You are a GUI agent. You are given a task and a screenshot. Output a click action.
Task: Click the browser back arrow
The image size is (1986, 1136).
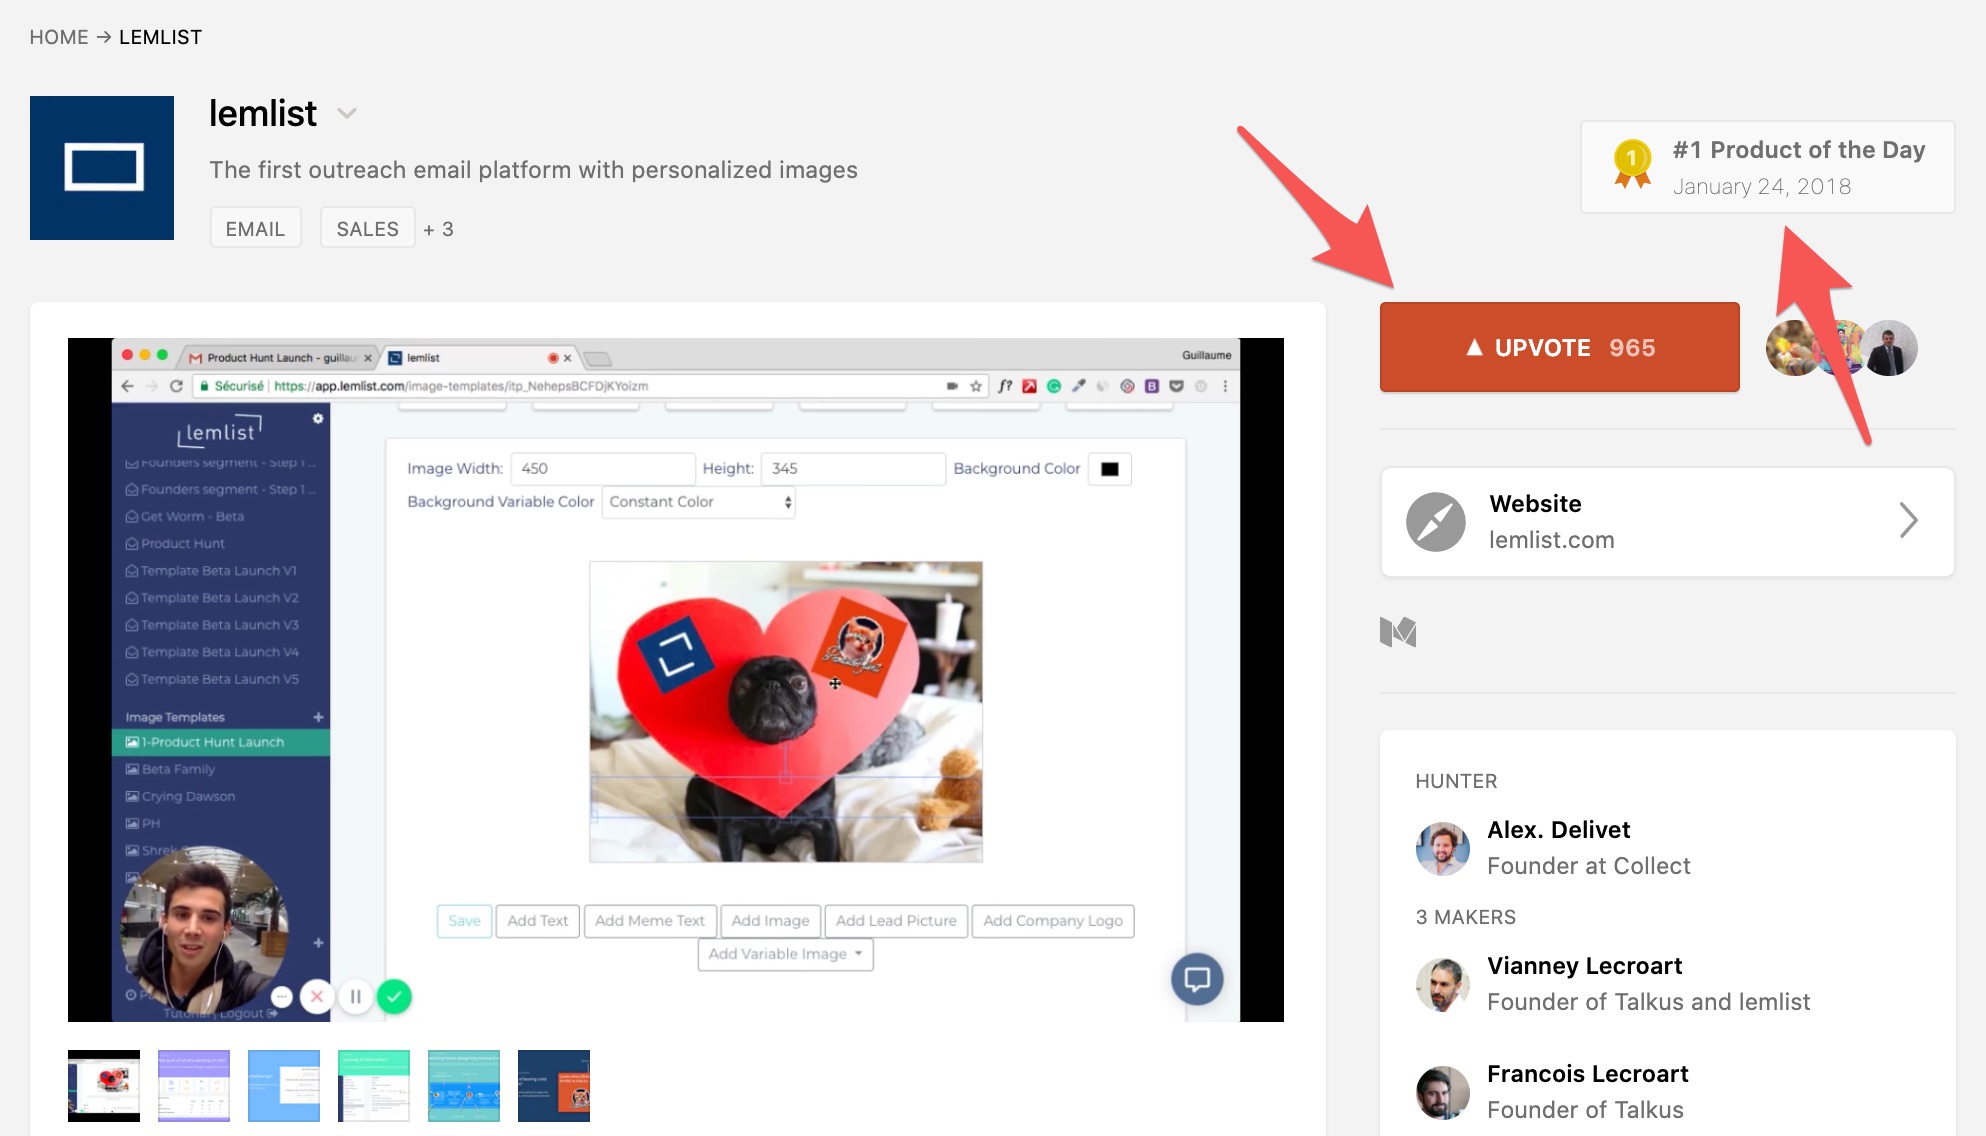point(127,386)
